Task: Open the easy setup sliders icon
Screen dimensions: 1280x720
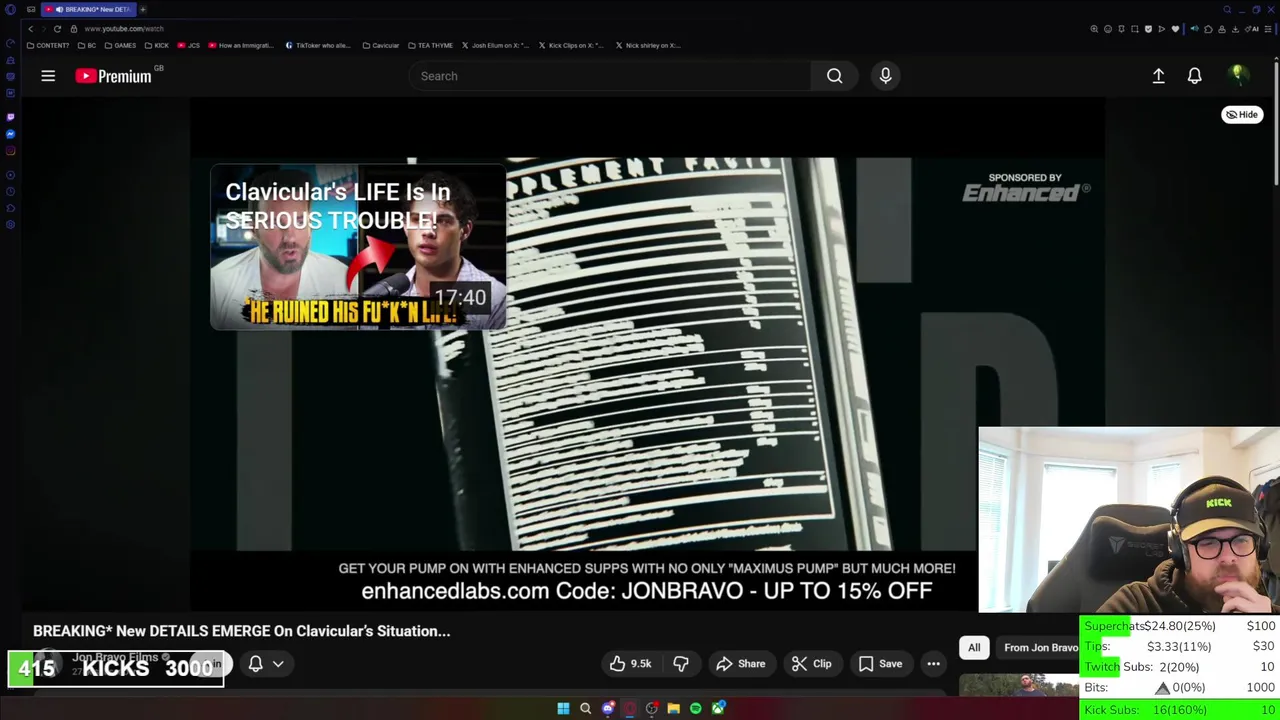Action: [x=1268, y=29]
